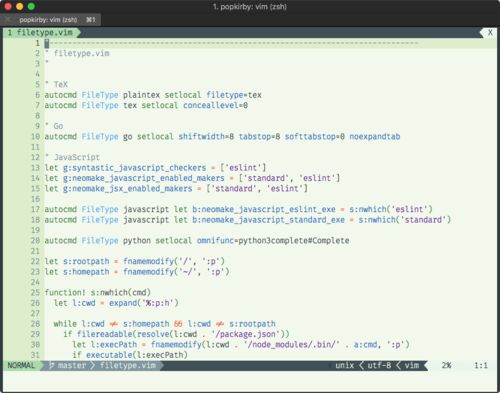Screen dimensions: 500x393
Task: Click 'softtabstop=0' on line 10
Action: click(x=315, y=136)
